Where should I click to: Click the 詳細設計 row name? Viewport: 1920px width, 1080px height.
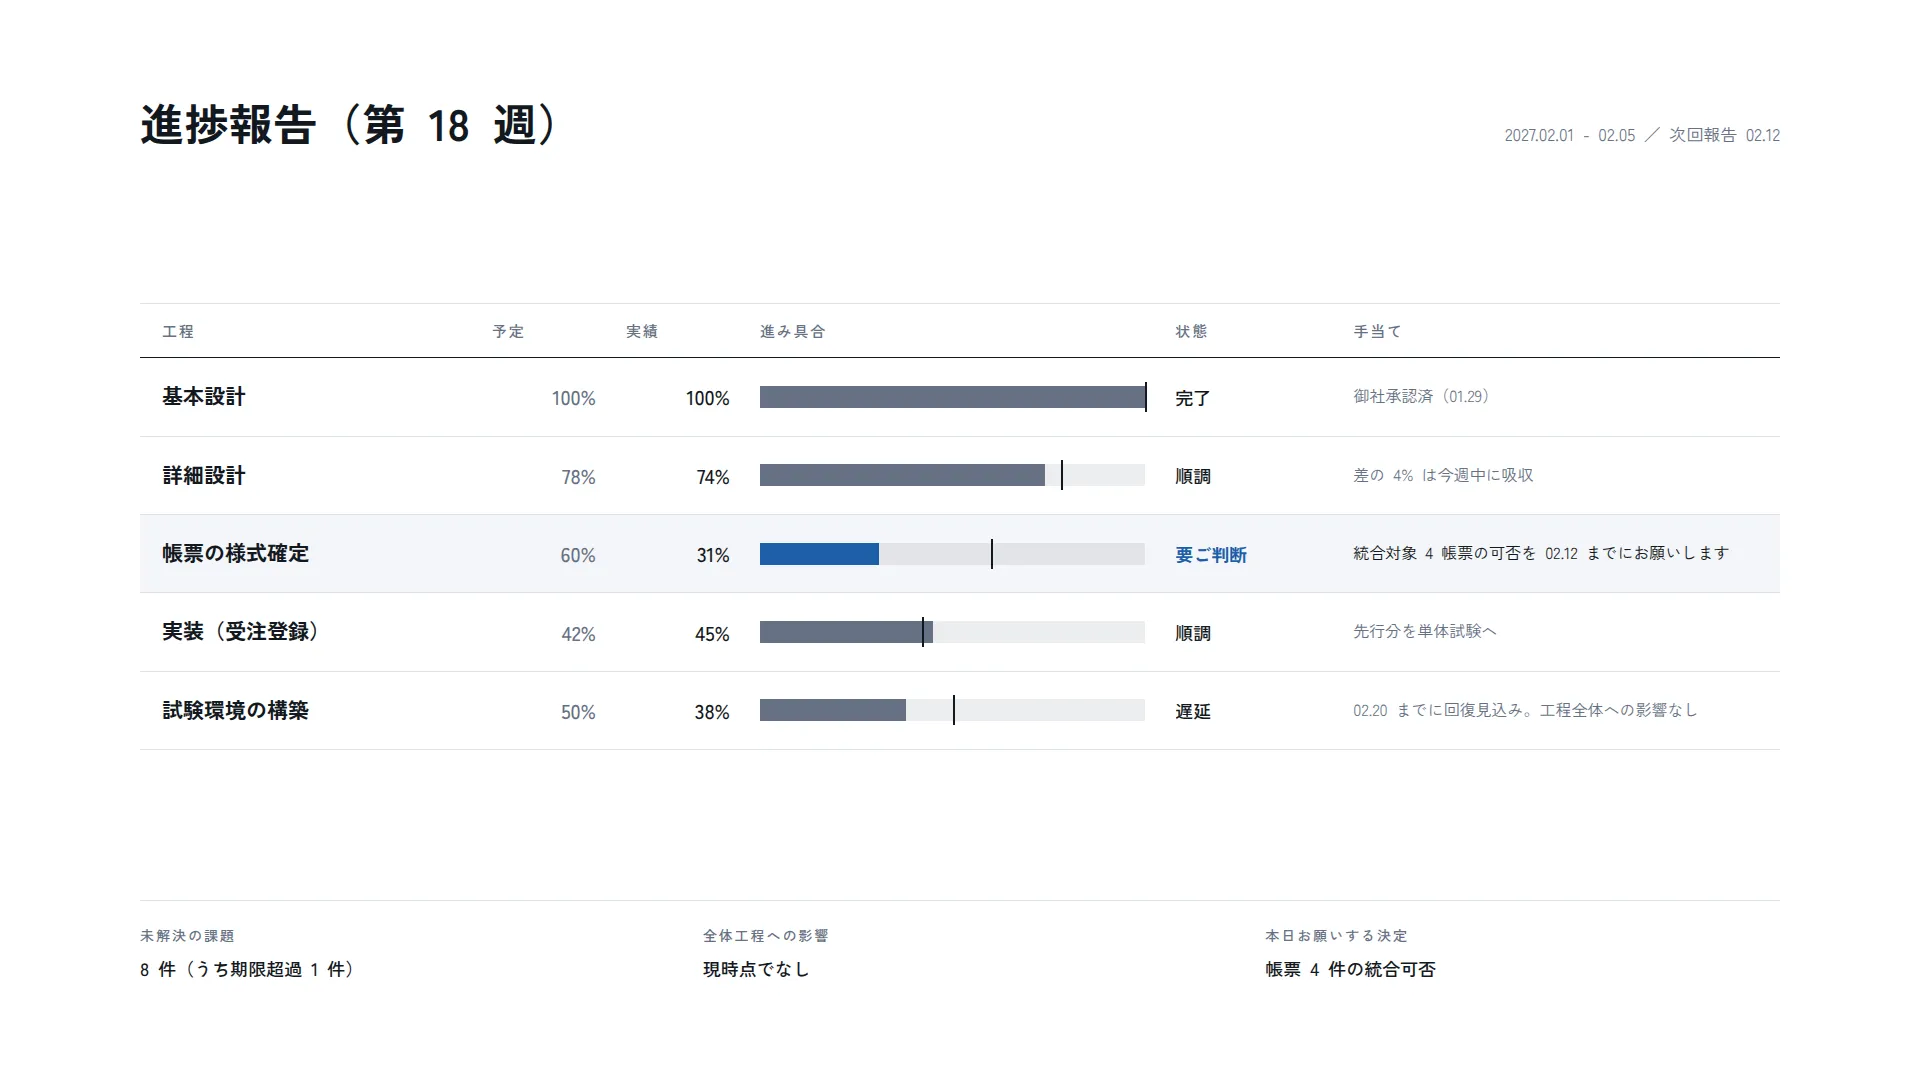coord(204,476)
